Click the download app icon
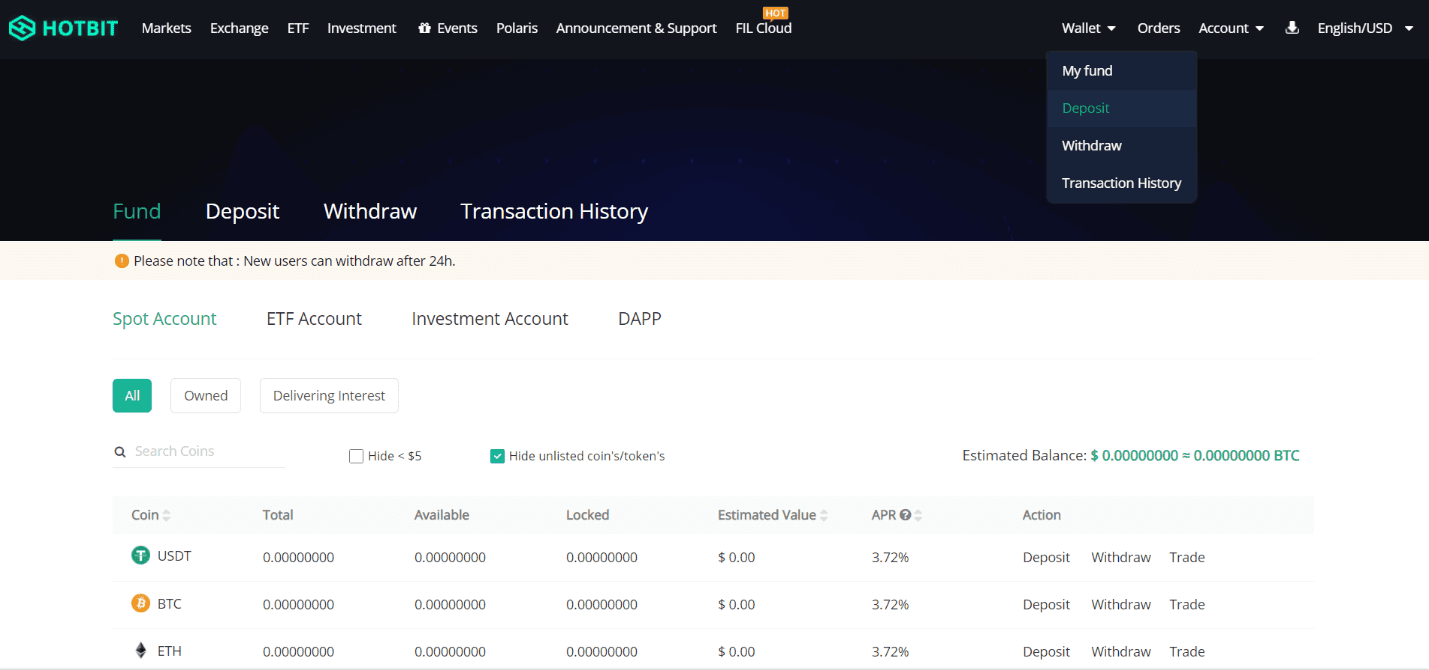The image size is (1429, 670). click(x=1291, y=28)
